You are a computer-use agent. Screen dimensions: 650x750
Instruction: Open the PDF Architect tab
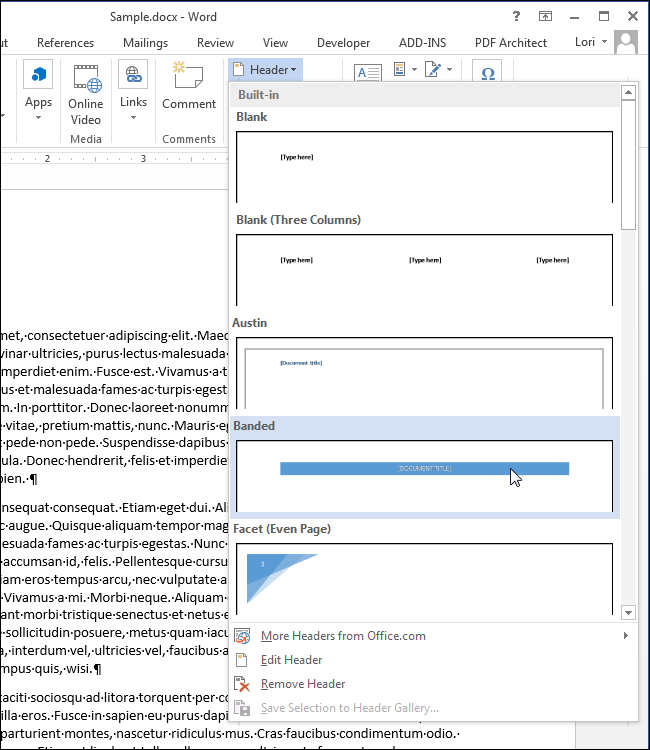pyautogui.click(x=511, y=43)
